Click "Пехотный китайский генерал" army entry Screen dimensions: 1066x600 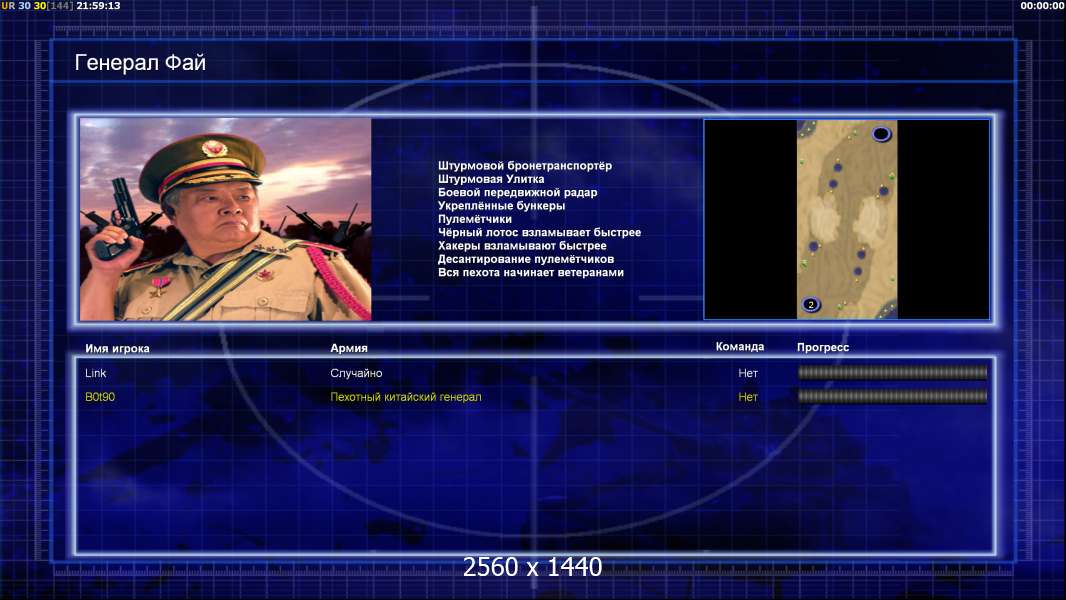coord(406,397)
